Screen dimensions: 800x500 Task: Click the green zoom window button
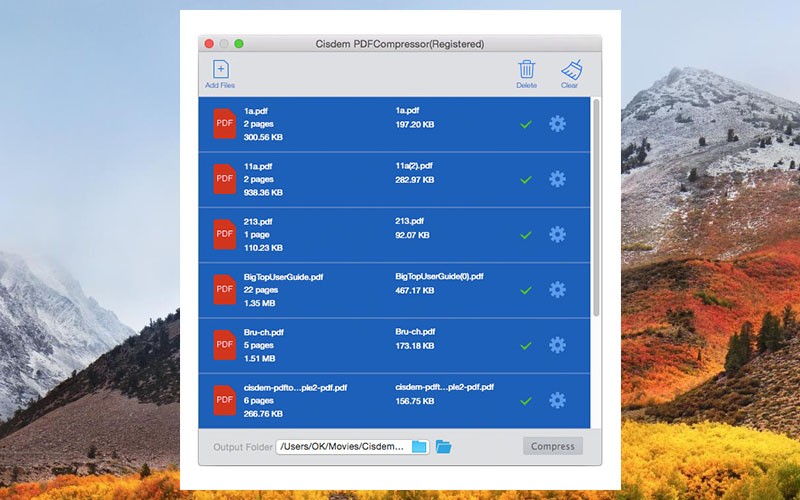(239, 44)
